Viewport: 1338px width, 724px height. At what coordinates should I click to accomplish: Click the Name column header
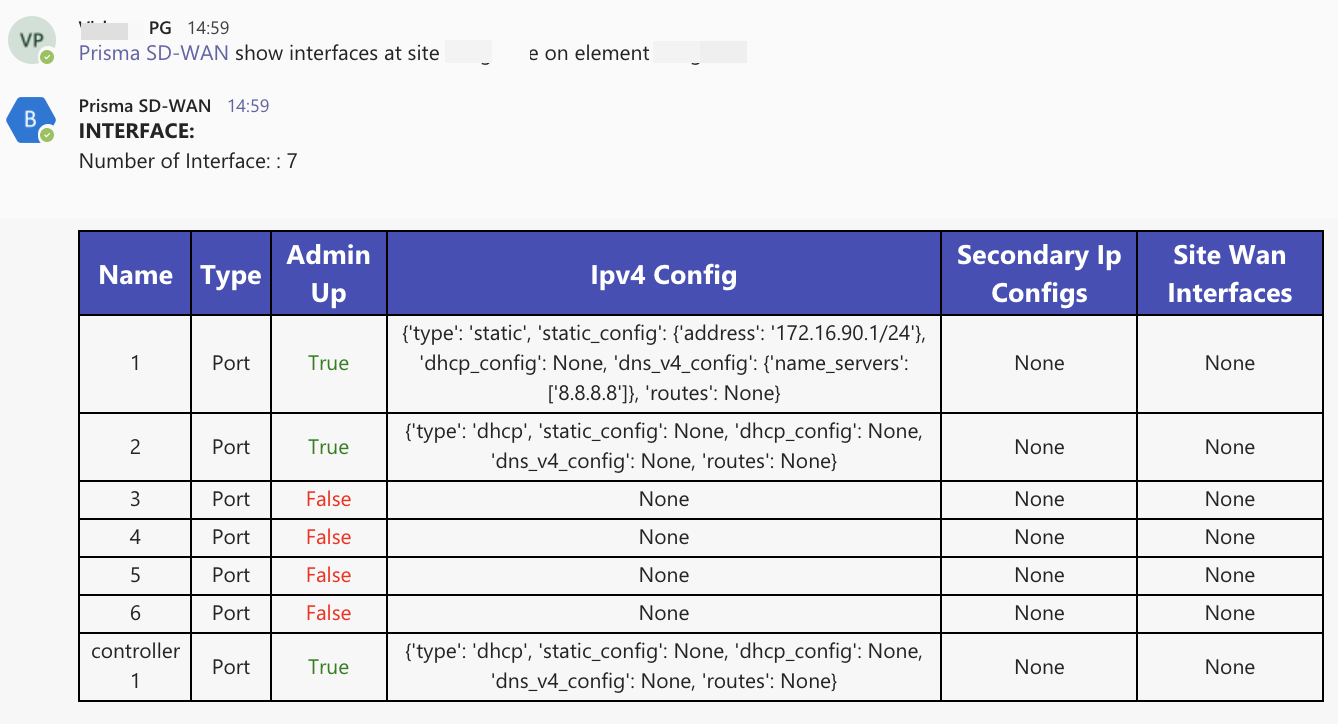[x=135, y=275]
